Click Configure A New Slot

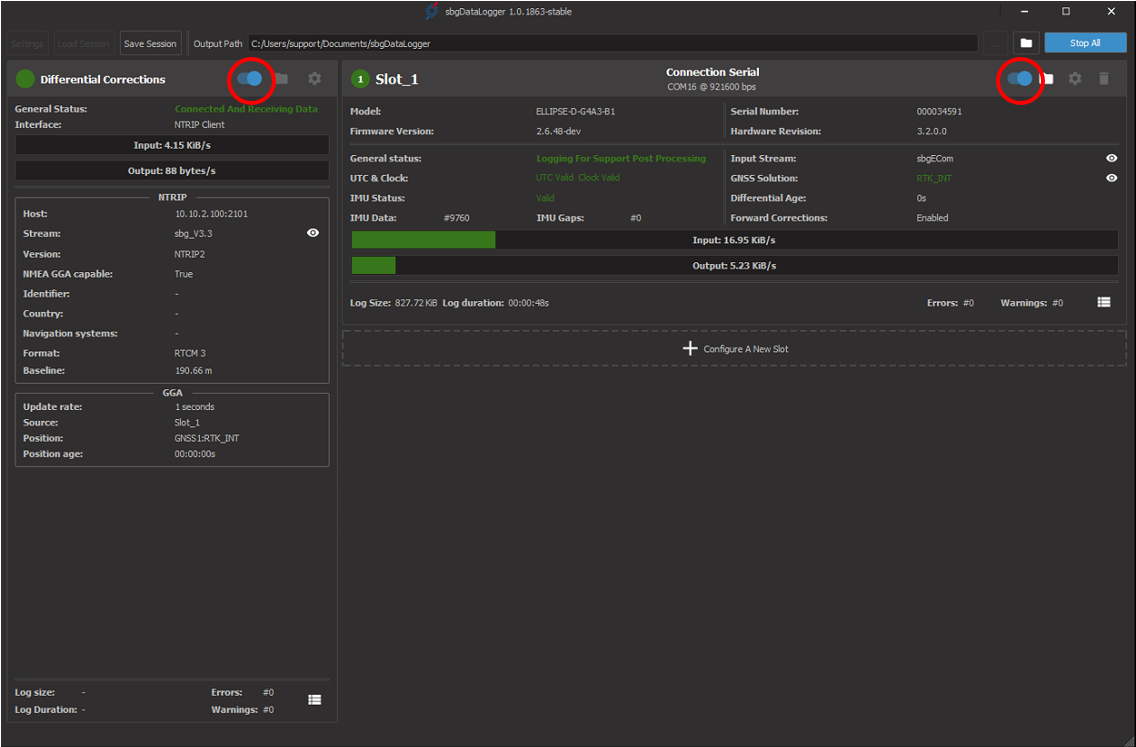pyautogui.click(x=745, y=348)
